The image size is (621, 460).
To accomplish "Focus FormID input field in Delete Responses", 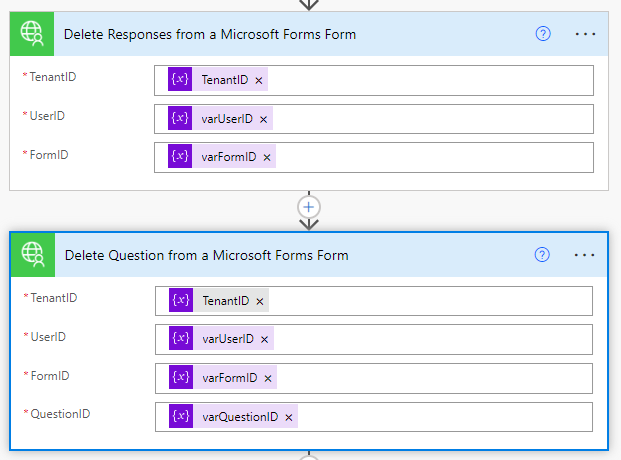I will pyautogui.click(x=374, y=158).
